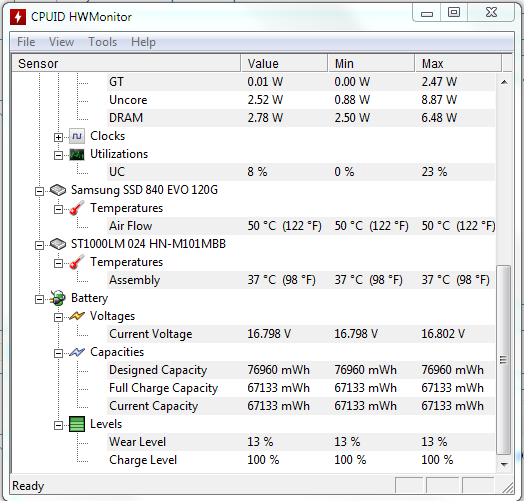Close the HWMonitor window
524x501 pixels.
[x=491, y=13]
